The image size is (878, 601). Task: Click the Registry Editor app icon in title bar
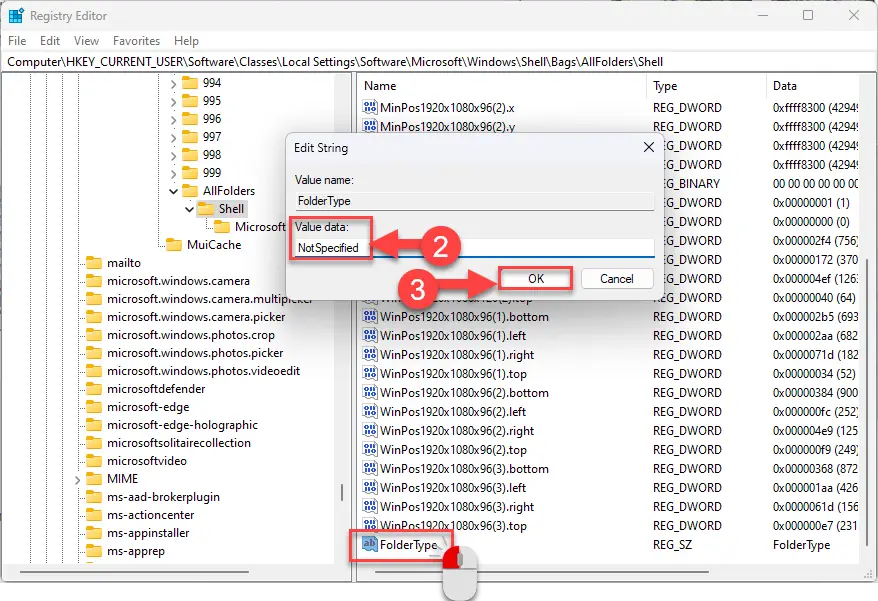tap(16, 15)
